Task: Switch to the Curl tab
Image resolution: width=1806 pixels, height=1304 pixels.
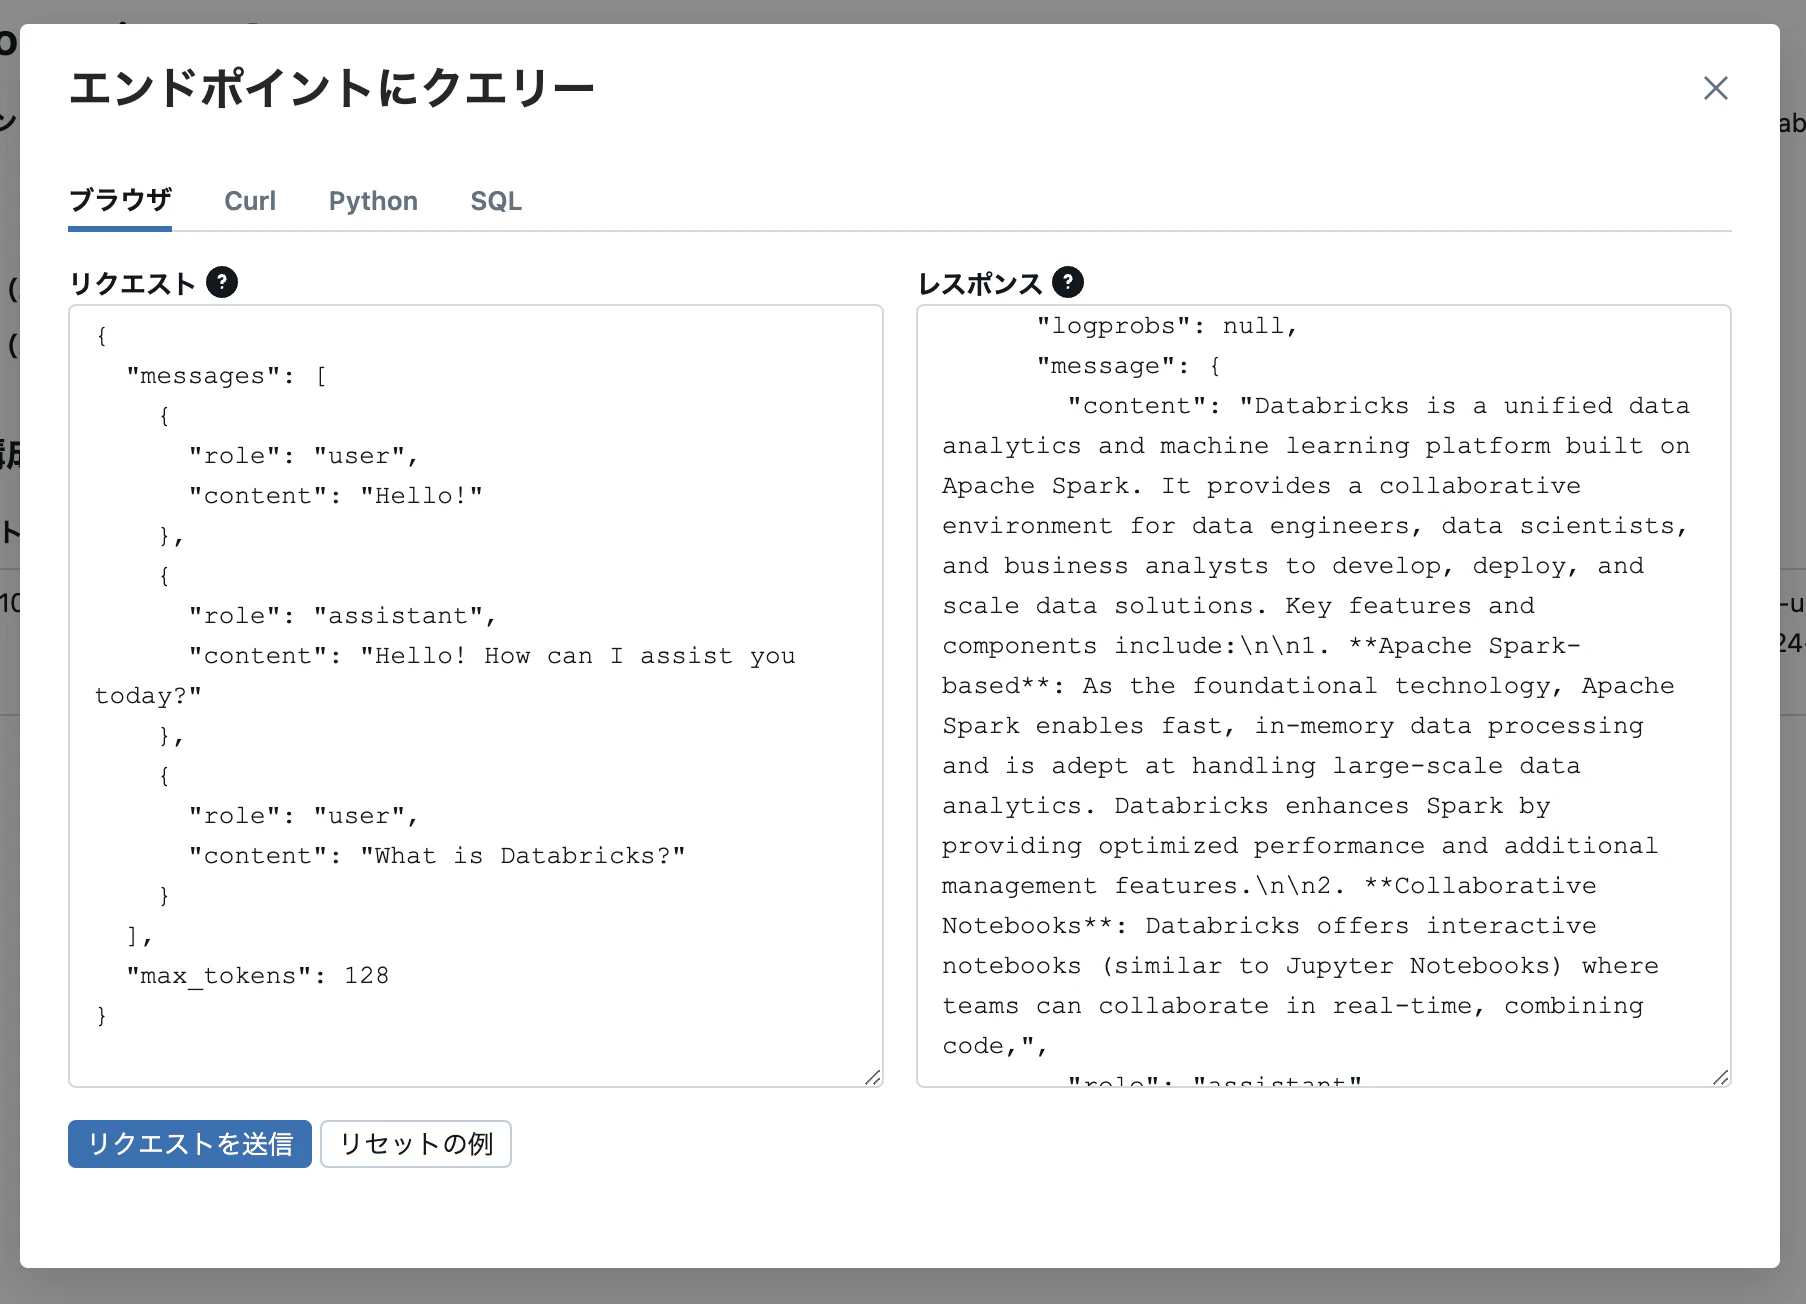Action: (250, 201)
